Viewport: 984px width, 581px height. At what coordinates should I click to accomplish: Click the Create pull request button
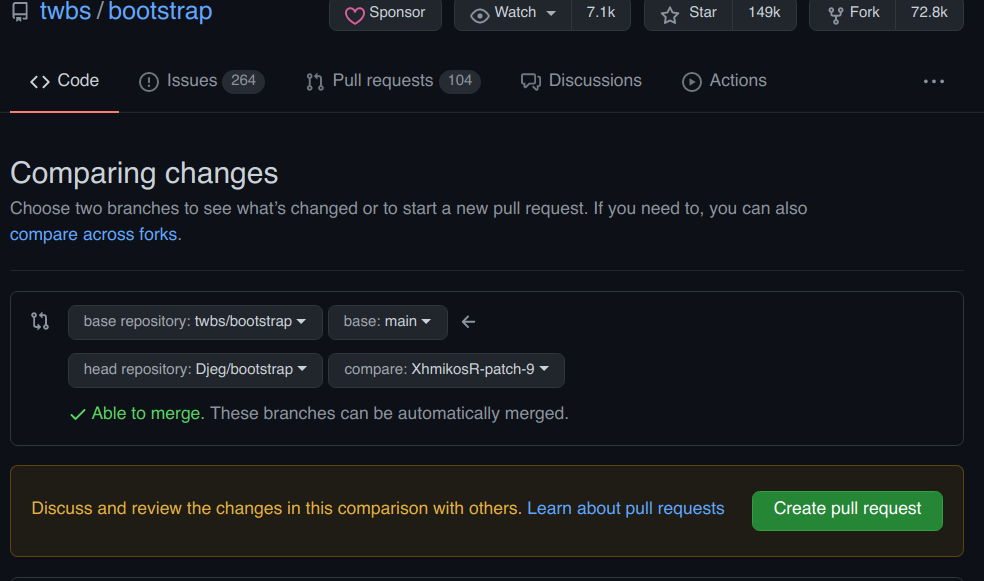[x=847, y=511]
